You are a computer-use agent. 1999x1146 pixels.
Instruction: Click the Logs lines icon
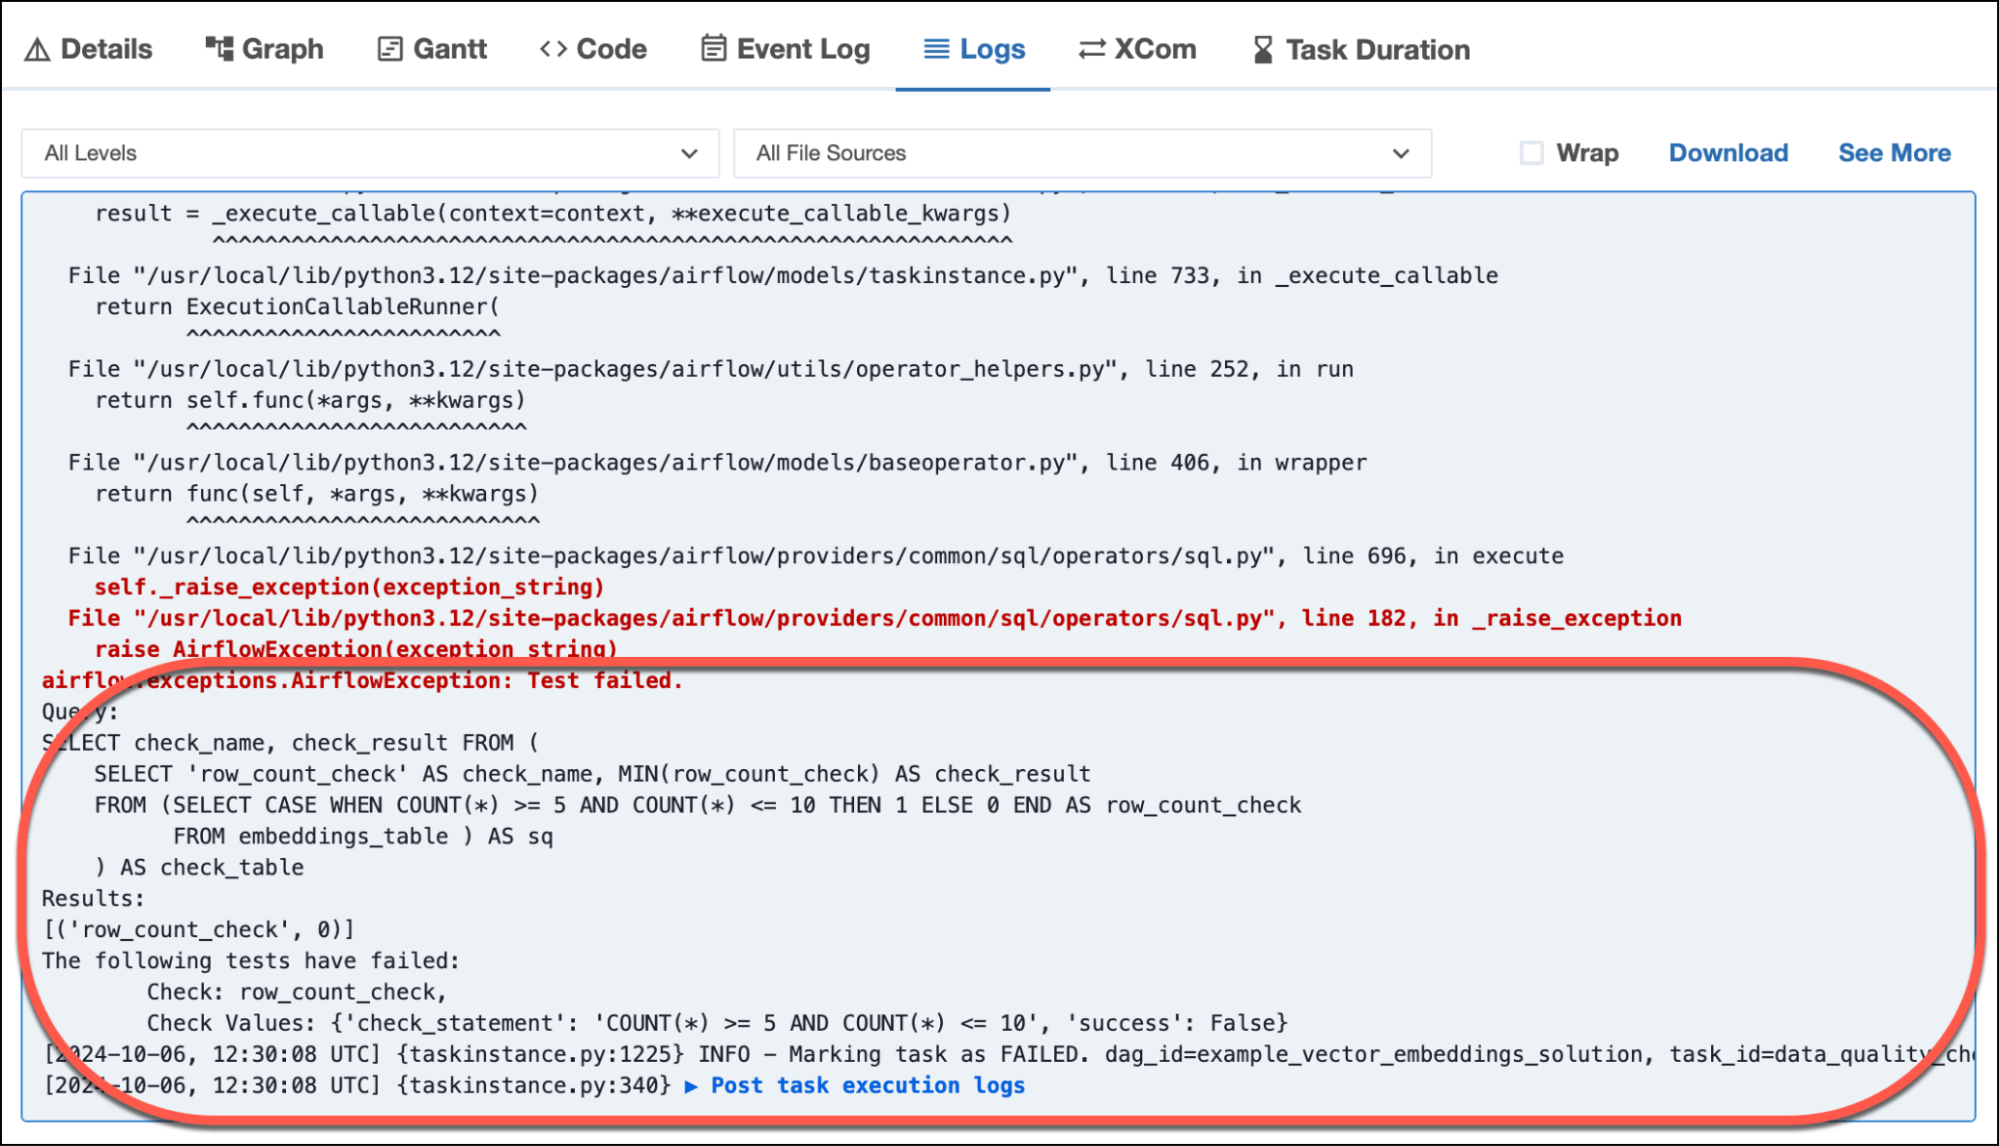click(936, 49)
